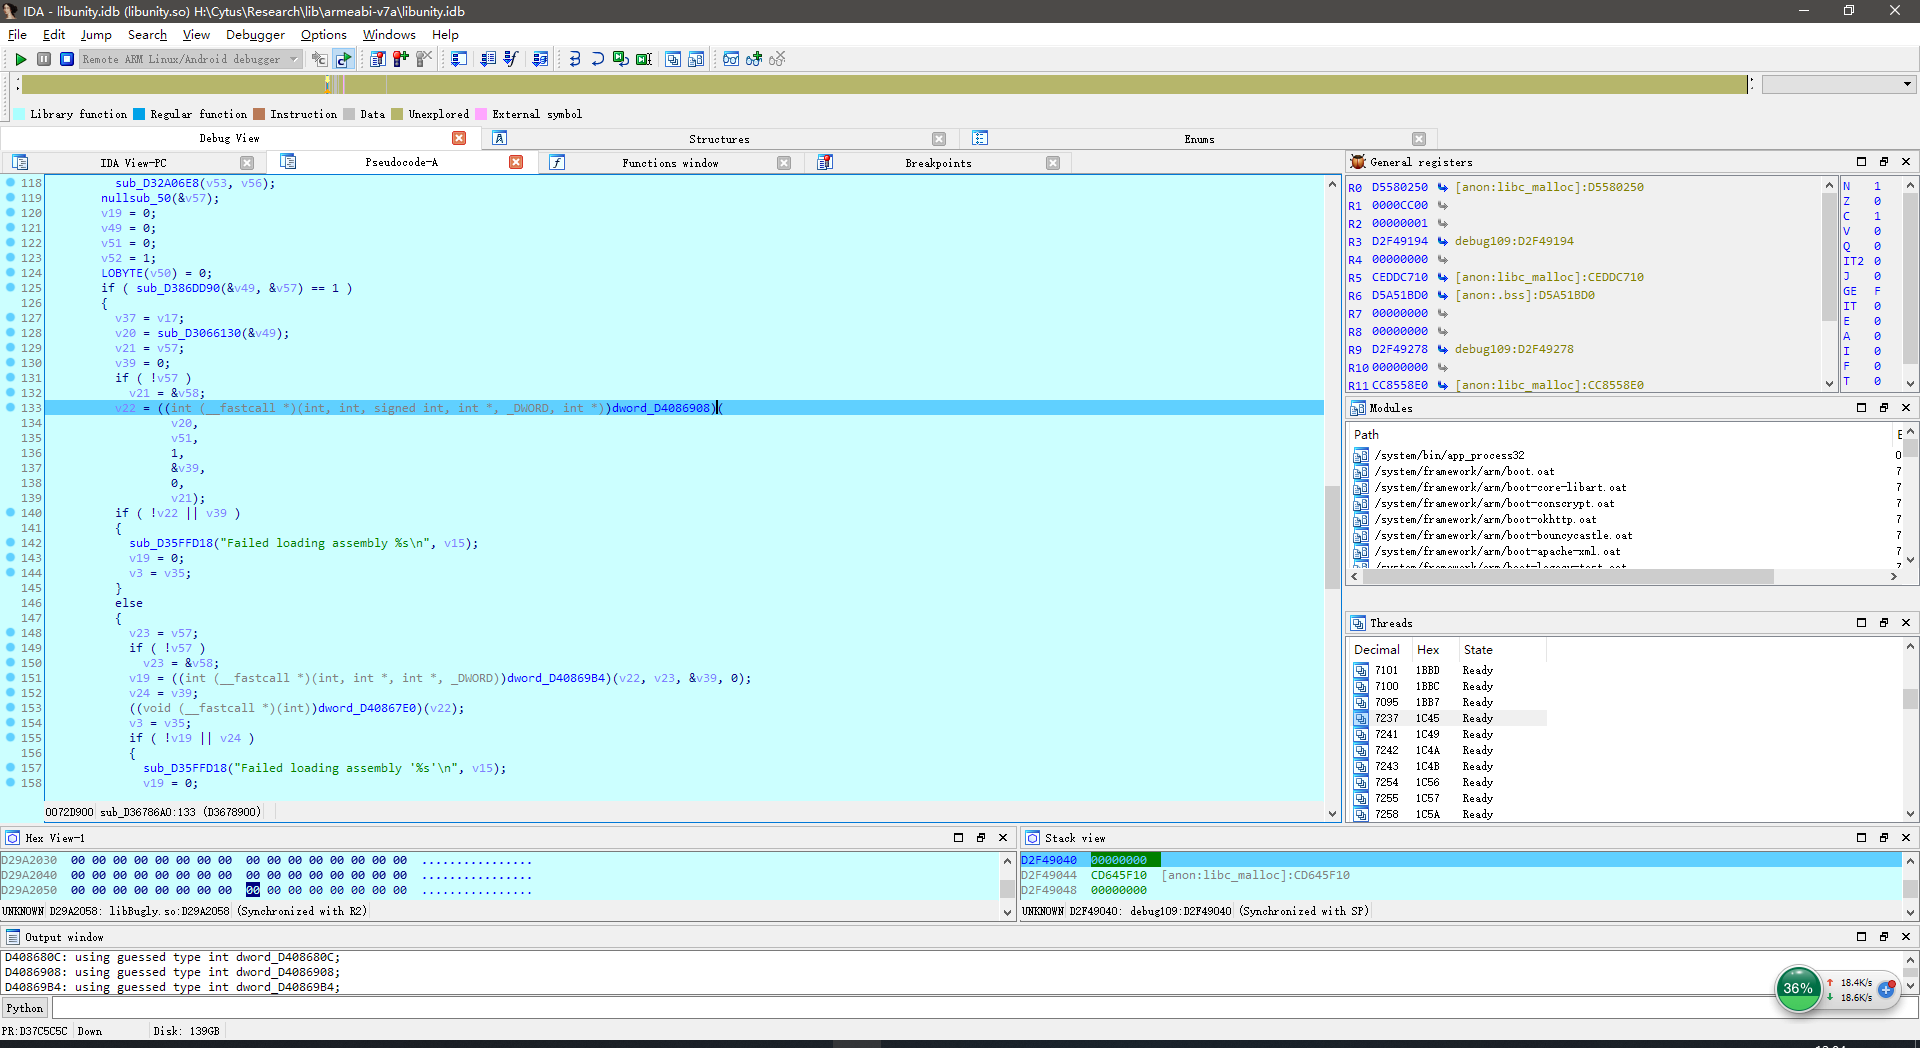
Task: Click the Run to cursor icon
Action: pyautogui.click(x=643, y=59)
